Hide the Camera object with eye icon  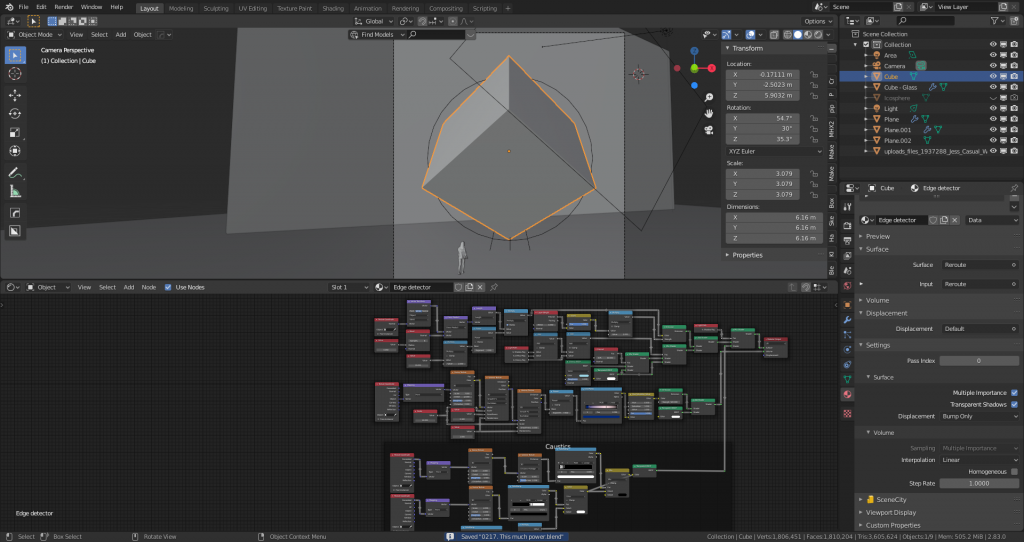click(993, 66)
